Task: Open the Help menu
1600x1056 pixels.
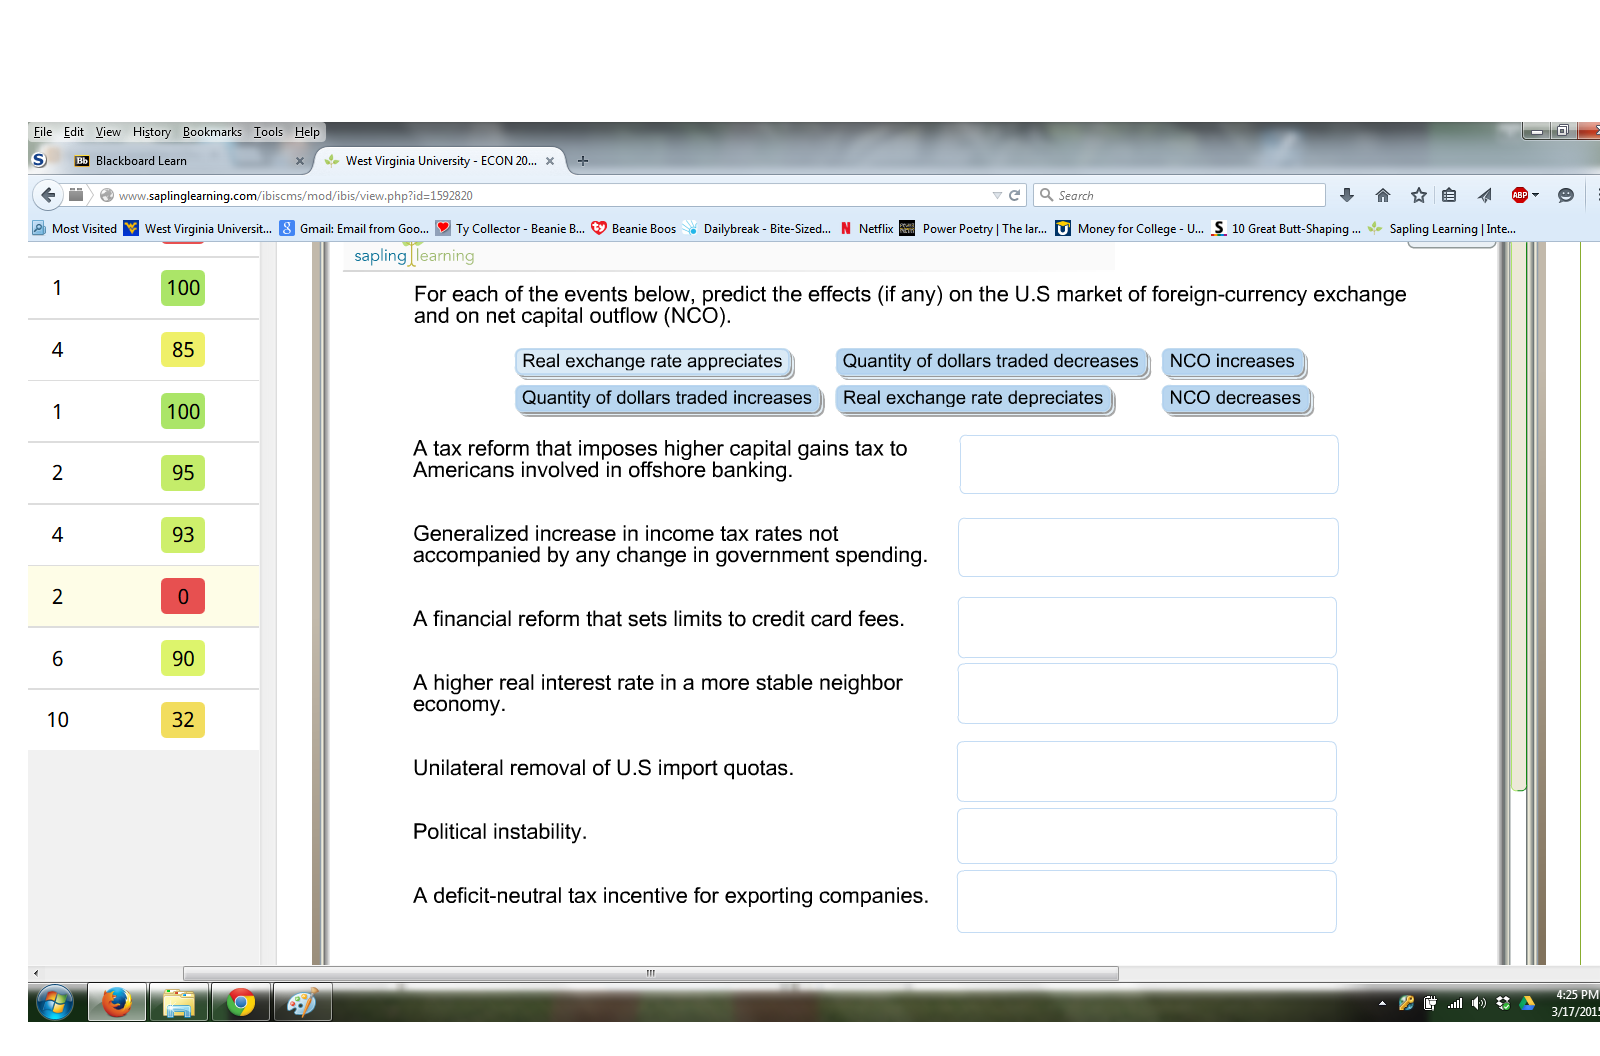Action: click(307, 132)
